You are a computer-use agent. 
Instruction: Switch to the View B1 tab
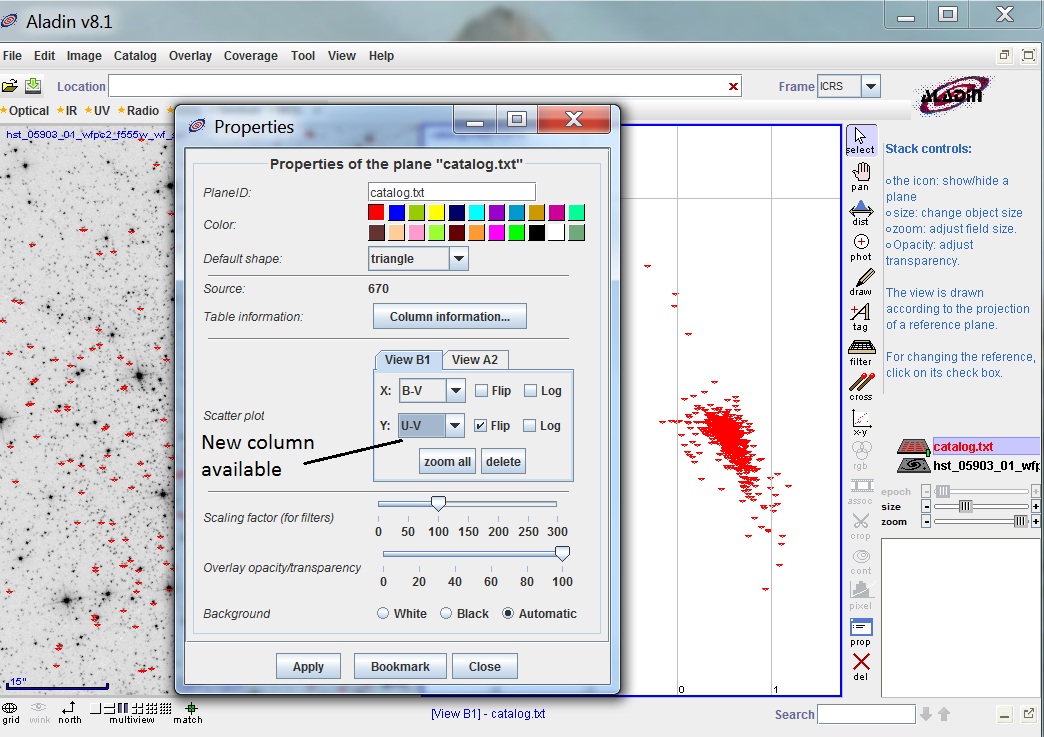(407, 360)
